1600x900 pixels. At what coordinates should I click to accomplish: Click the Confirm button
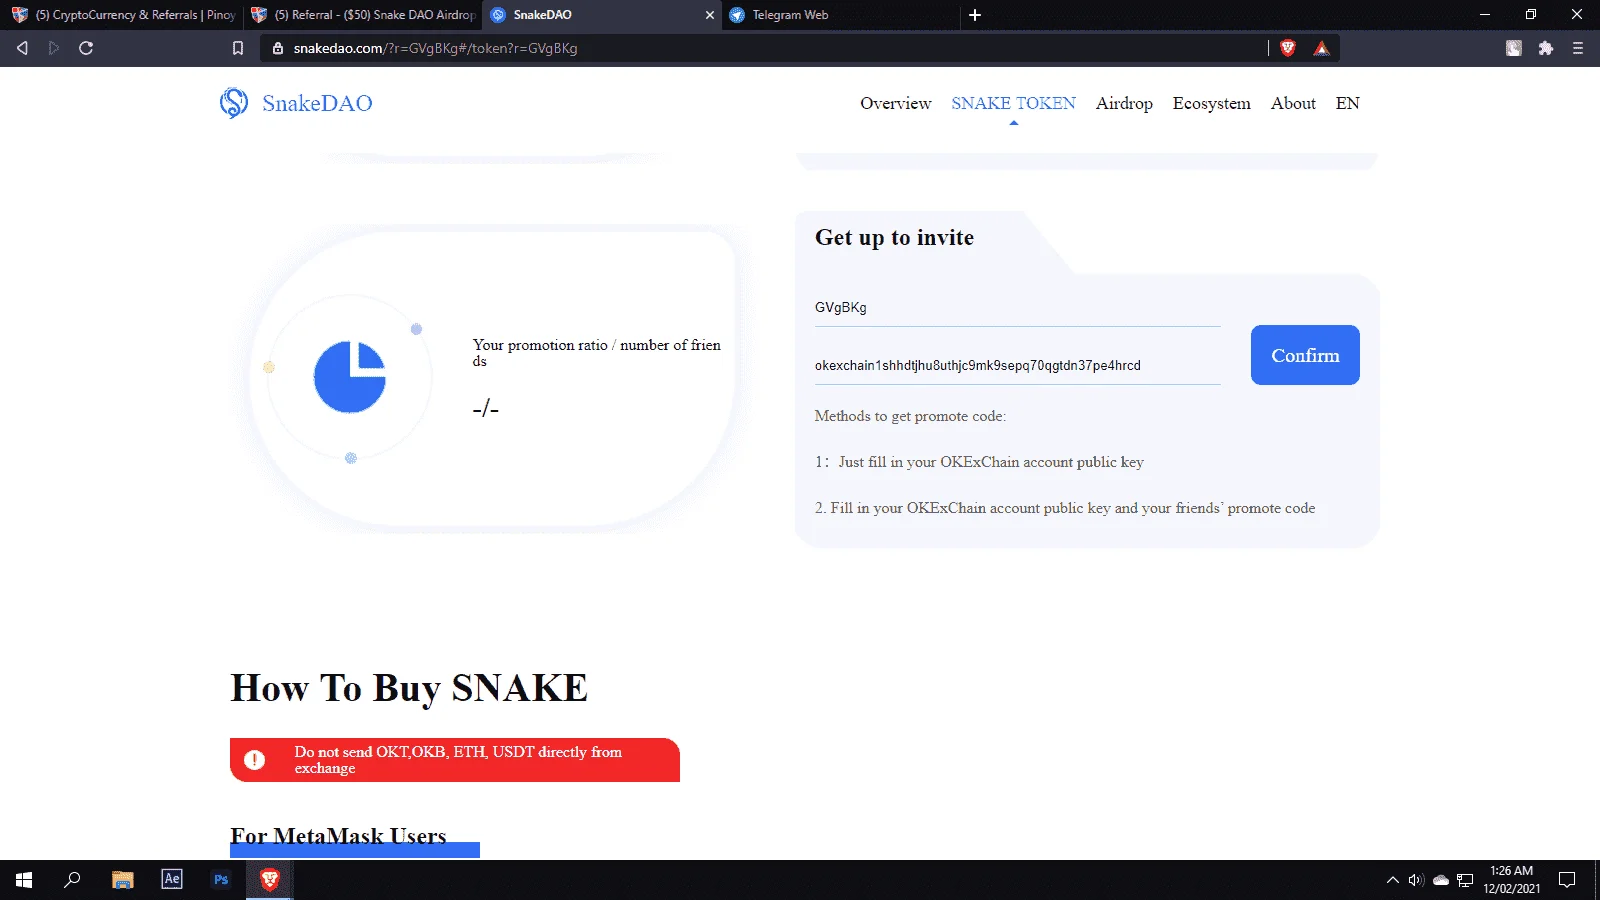(1305, 355)
